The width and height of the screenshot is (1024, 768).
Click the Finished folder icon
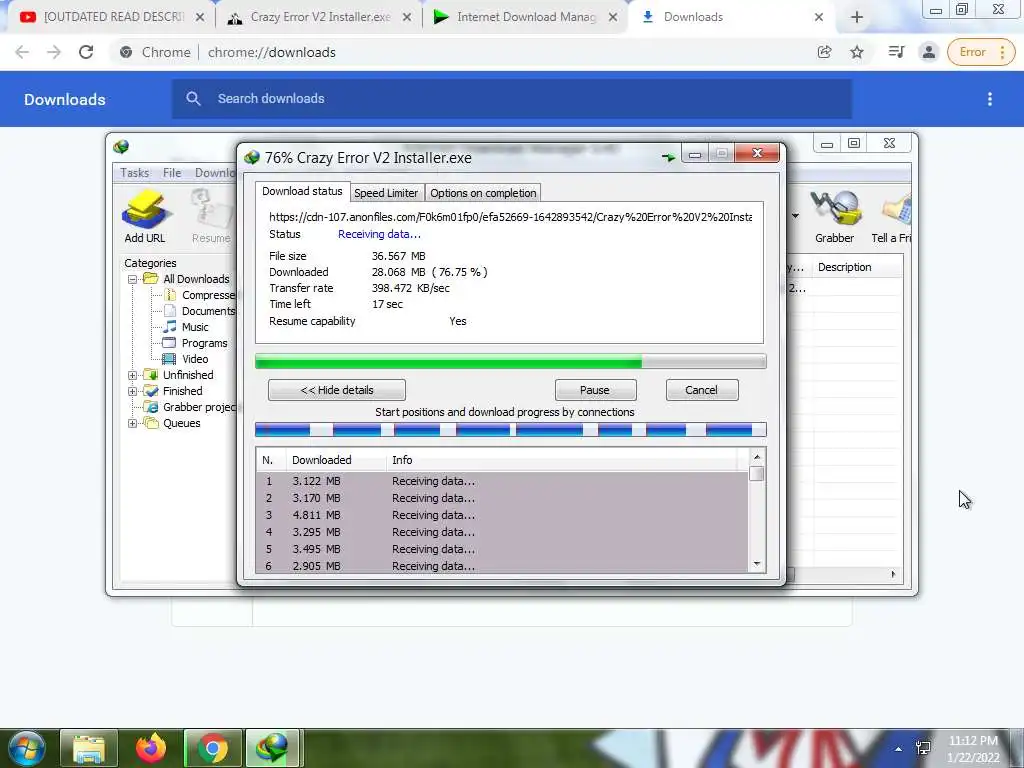coord(151,391)
